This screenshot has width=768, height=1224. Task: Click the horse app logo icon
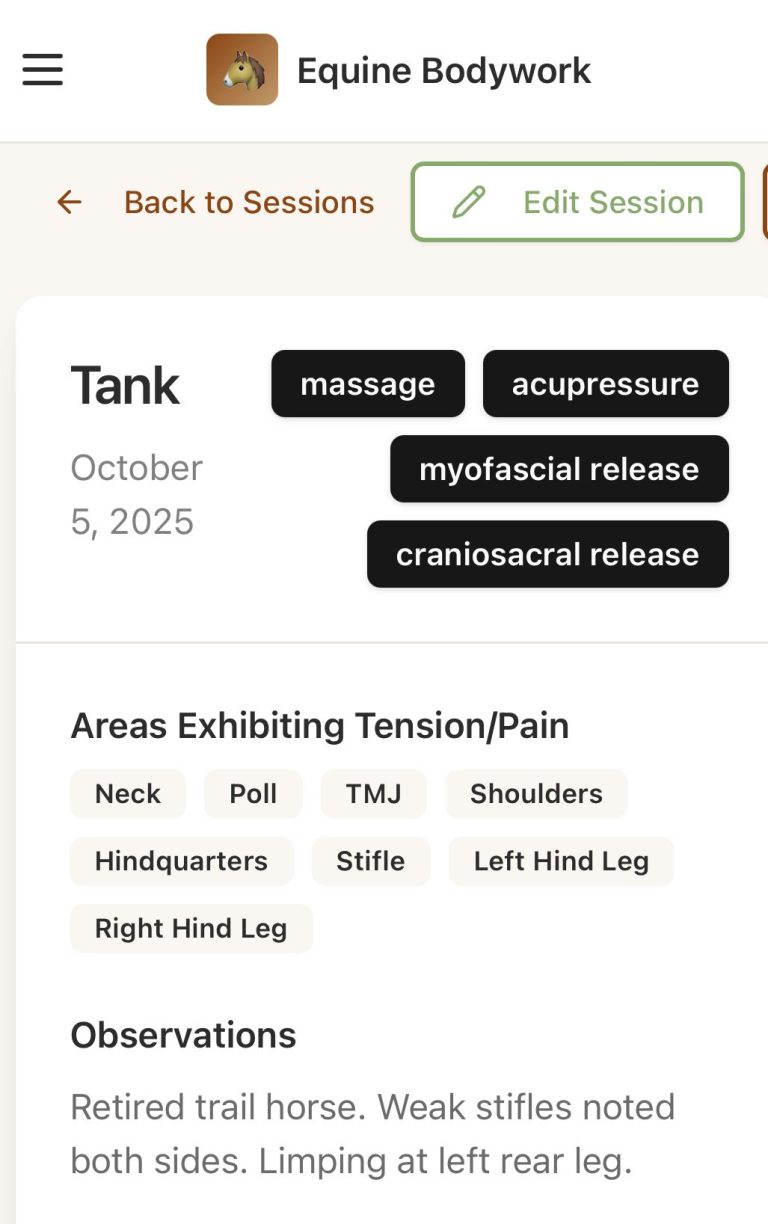[x=242, y=70]
